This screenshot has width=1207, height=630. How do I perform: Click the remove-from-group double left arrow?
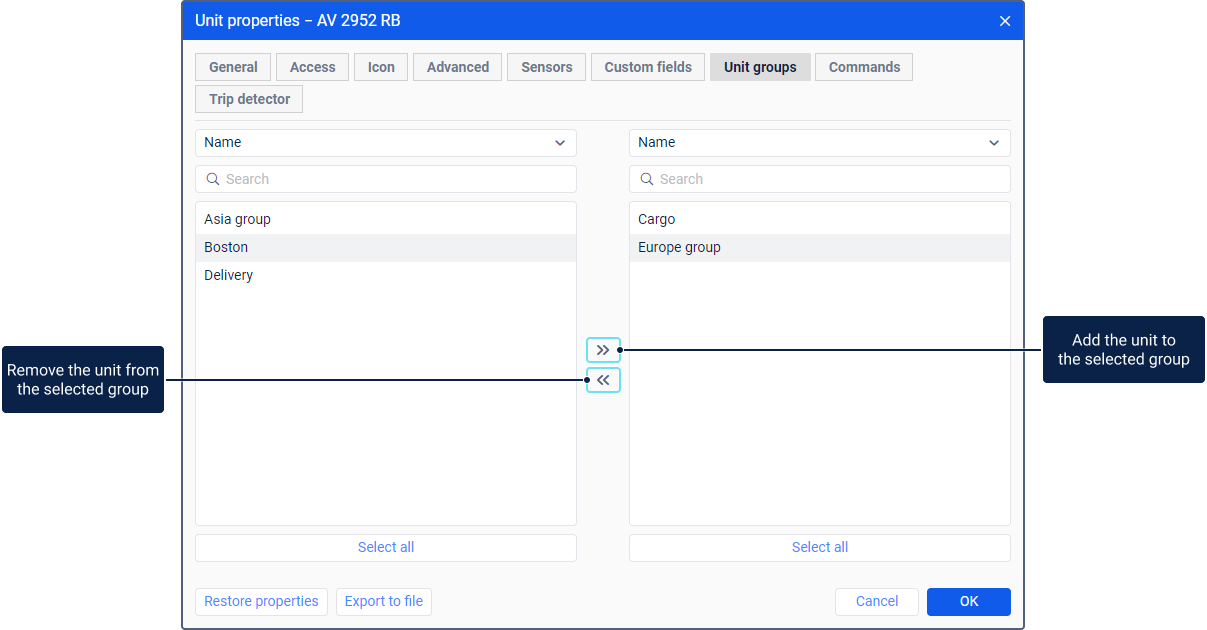603,380
